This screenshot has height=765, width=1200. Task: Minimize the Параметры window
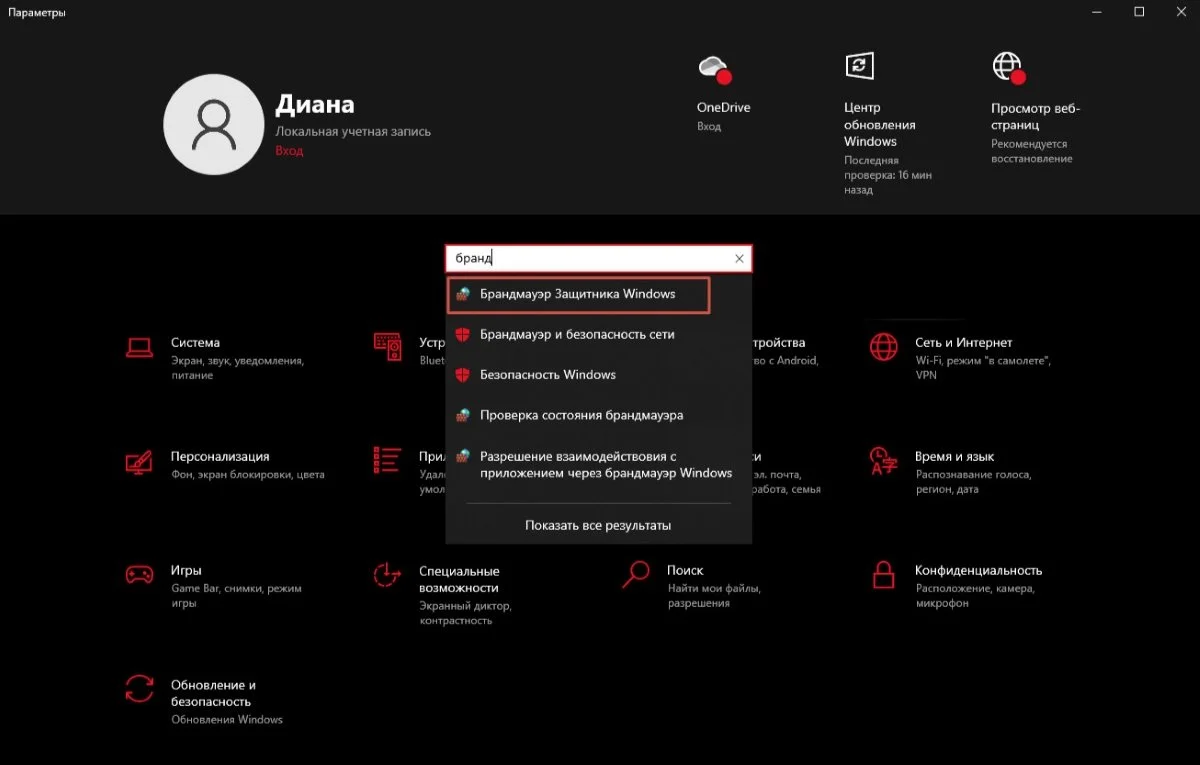click(1096, 12)
